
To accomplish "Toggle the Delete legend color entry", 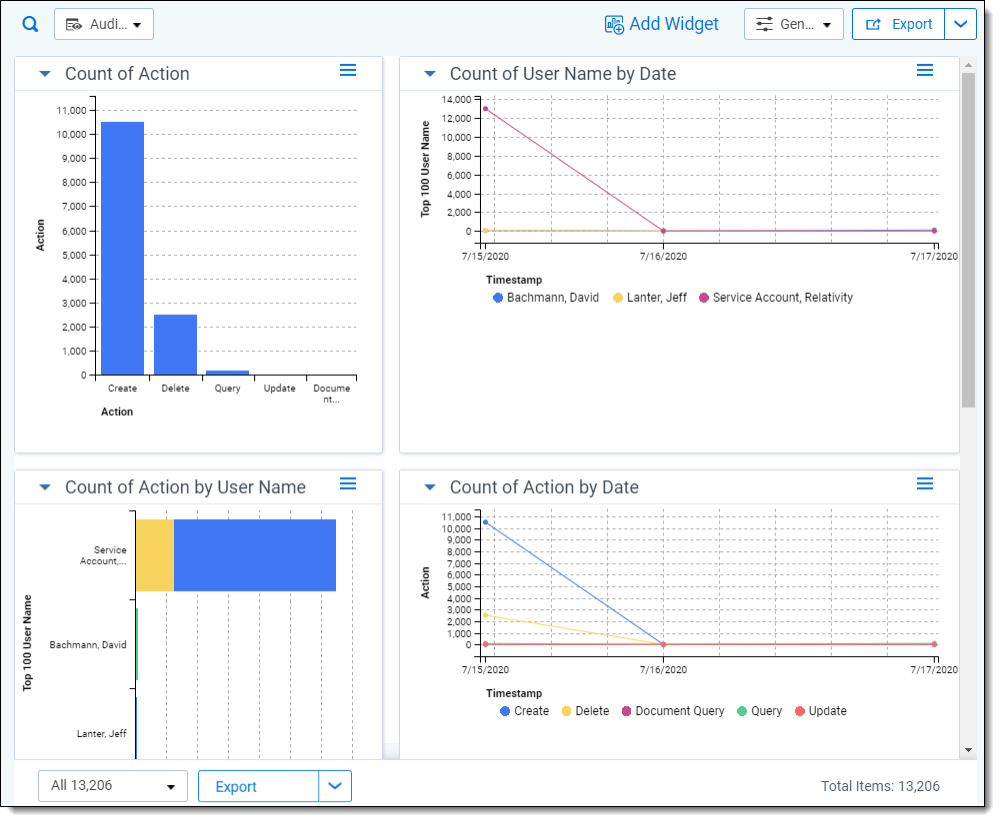I will click(x=585, y=711).
